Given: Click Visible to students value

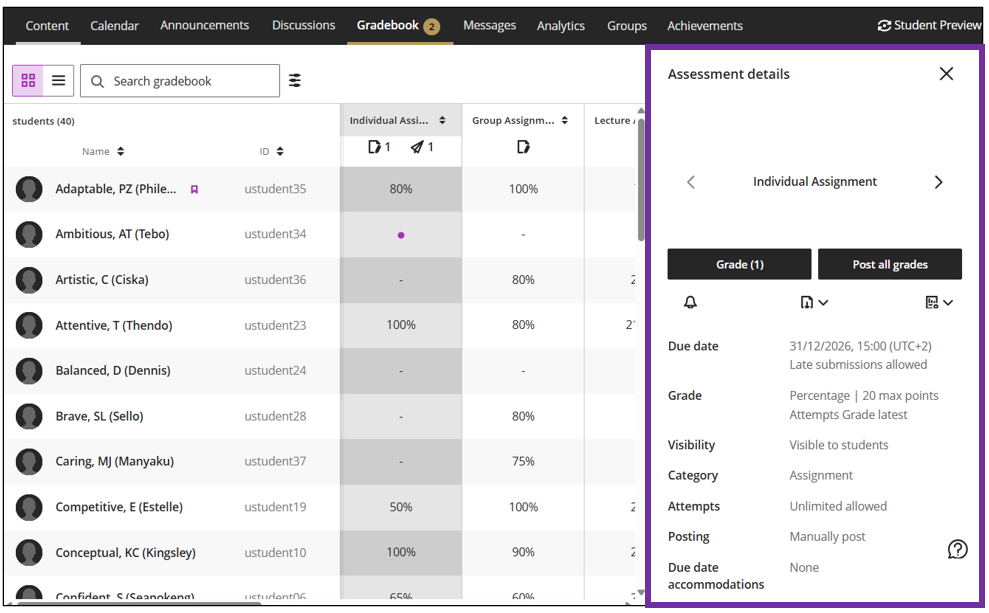Looking at the screenshot, I should (839, 445).
